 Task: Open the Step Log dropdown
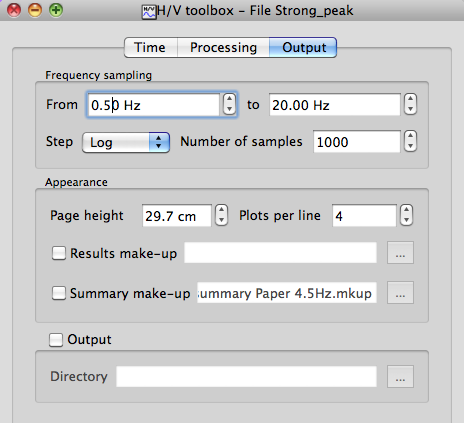126,142
